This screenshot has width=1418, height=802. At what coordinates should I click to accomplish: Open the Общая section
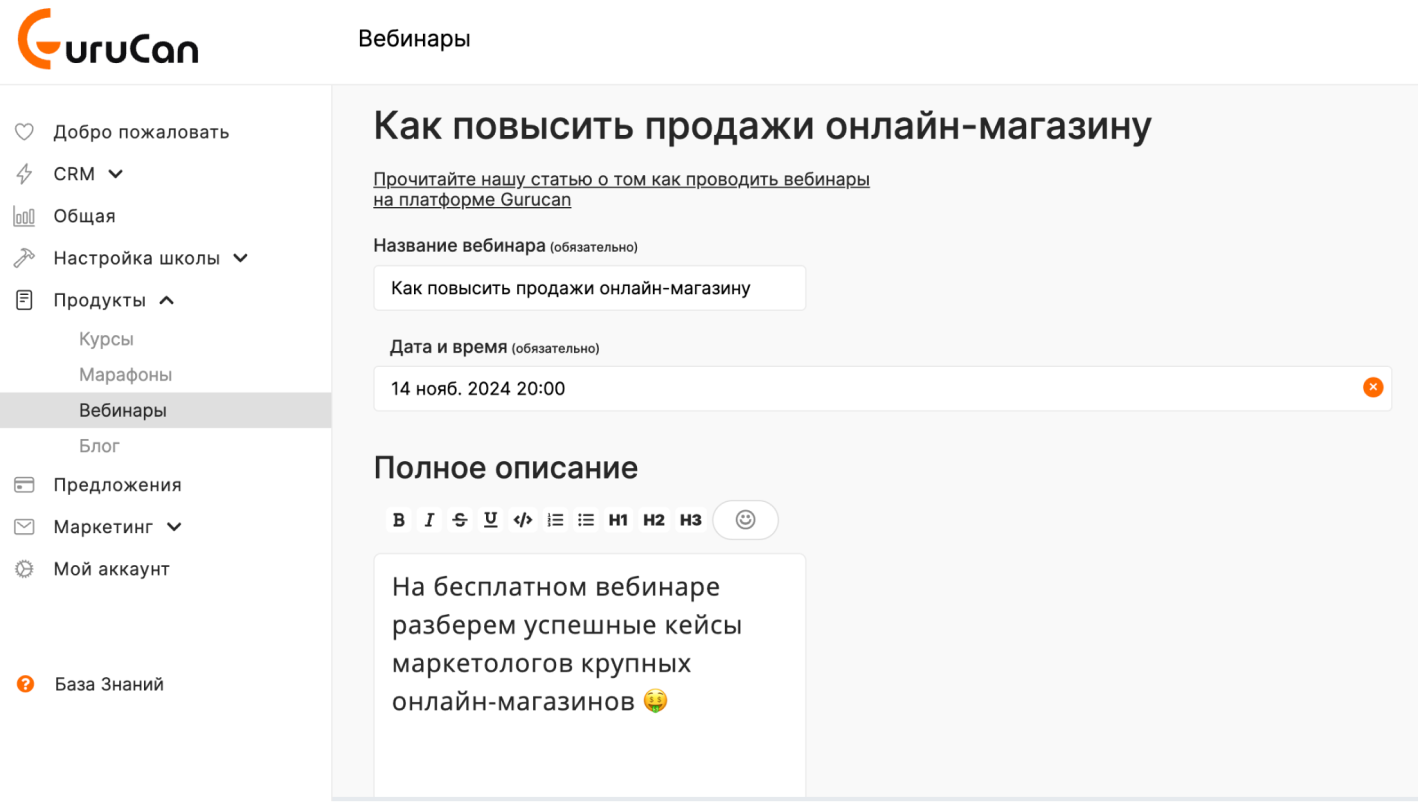click(x=84, y=216)
